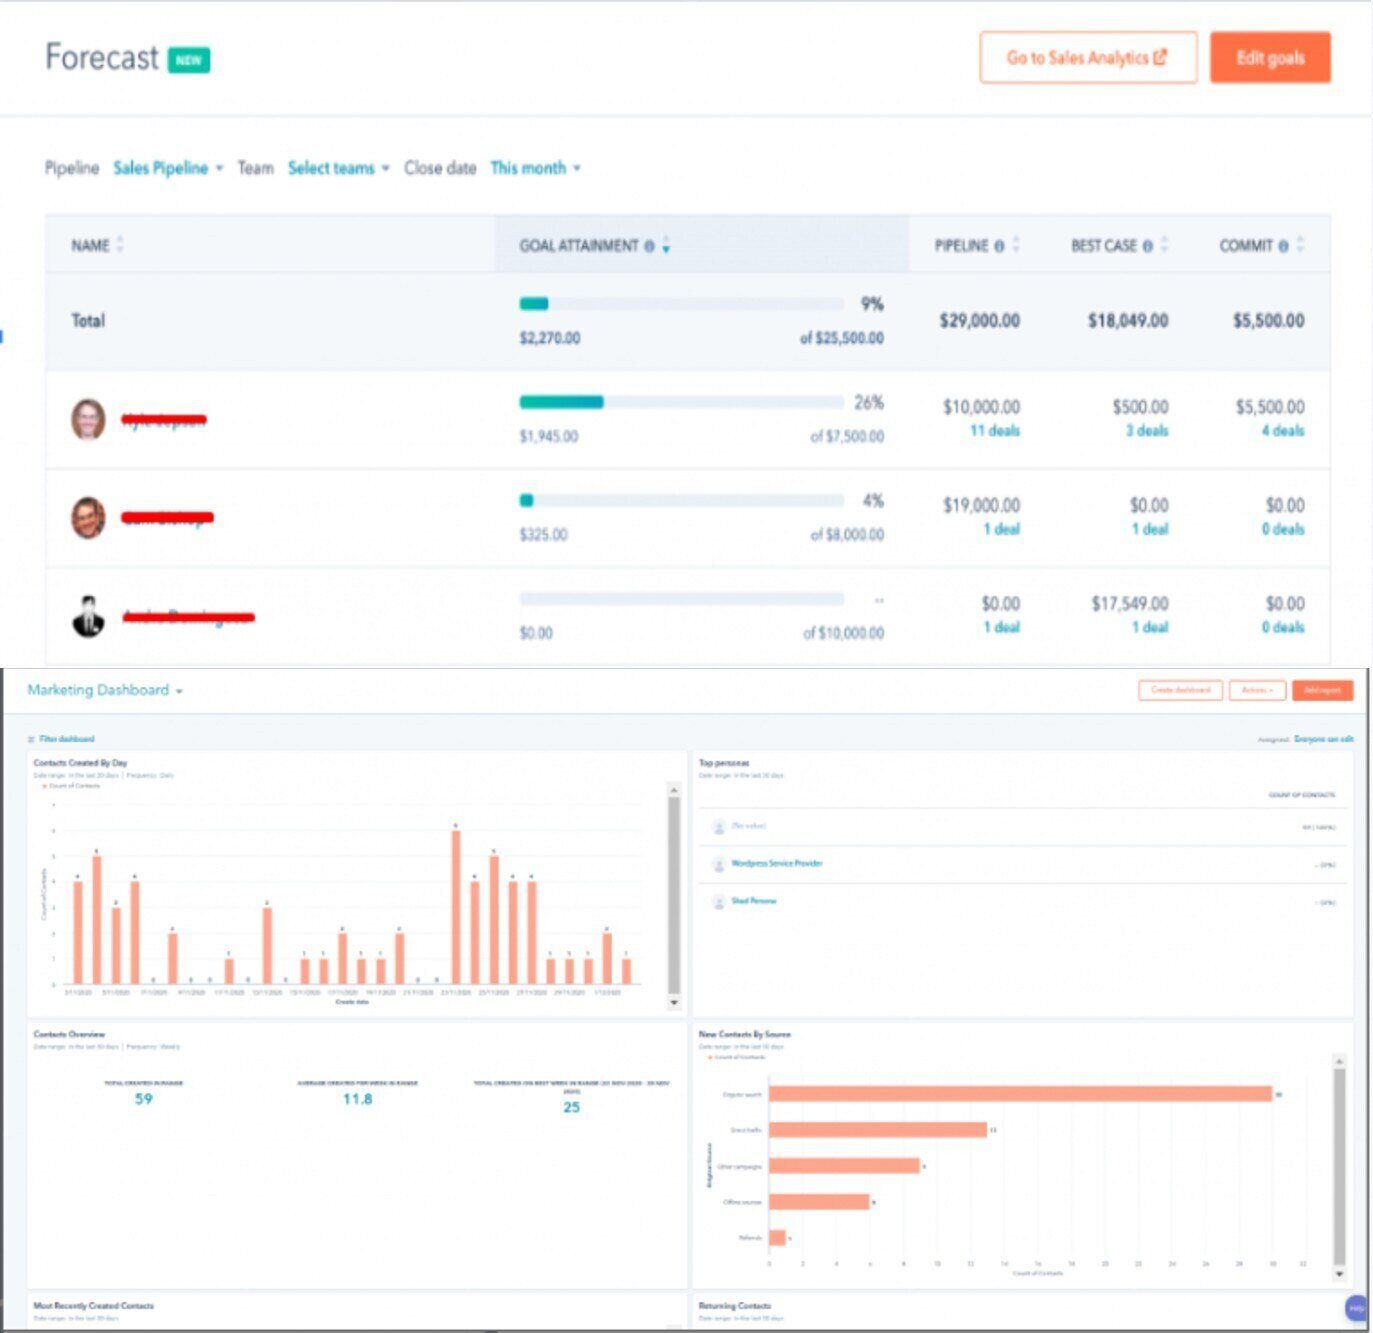Open the 11 deals pipeline link
The height and width of the screenshot is (1333, 1373).
994,431
